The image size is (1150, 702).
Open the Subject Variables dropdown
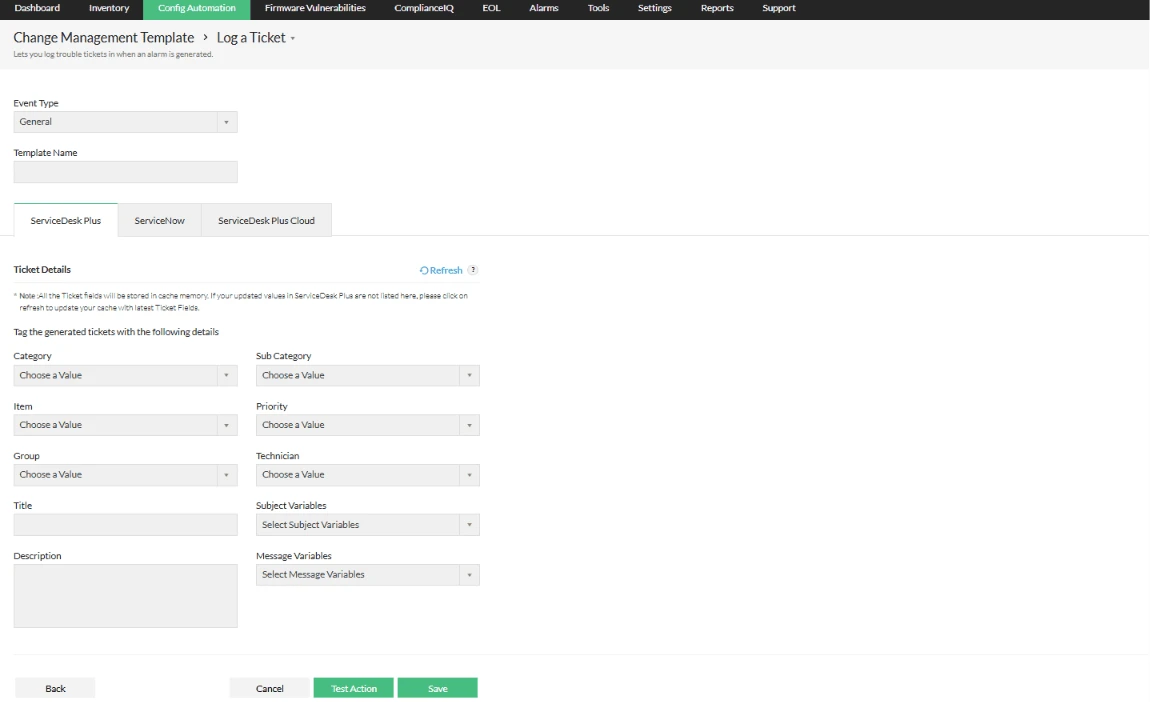[367, 524]
